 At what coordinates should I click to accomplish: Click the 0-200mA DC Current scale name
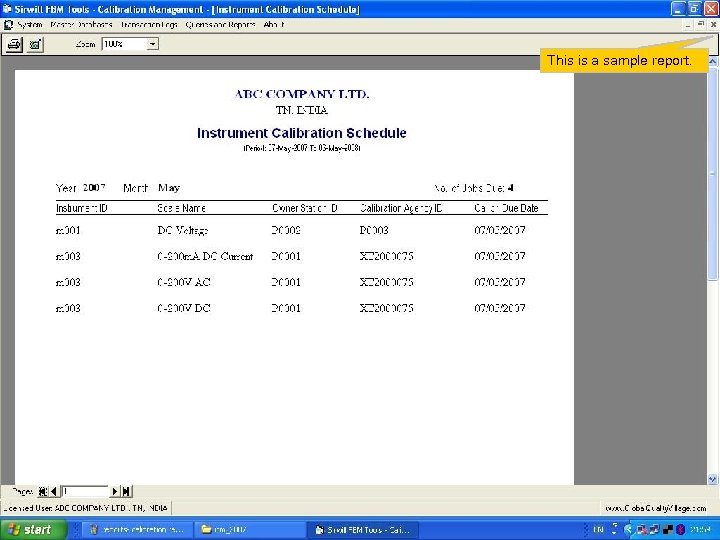[x=205, y=256]
